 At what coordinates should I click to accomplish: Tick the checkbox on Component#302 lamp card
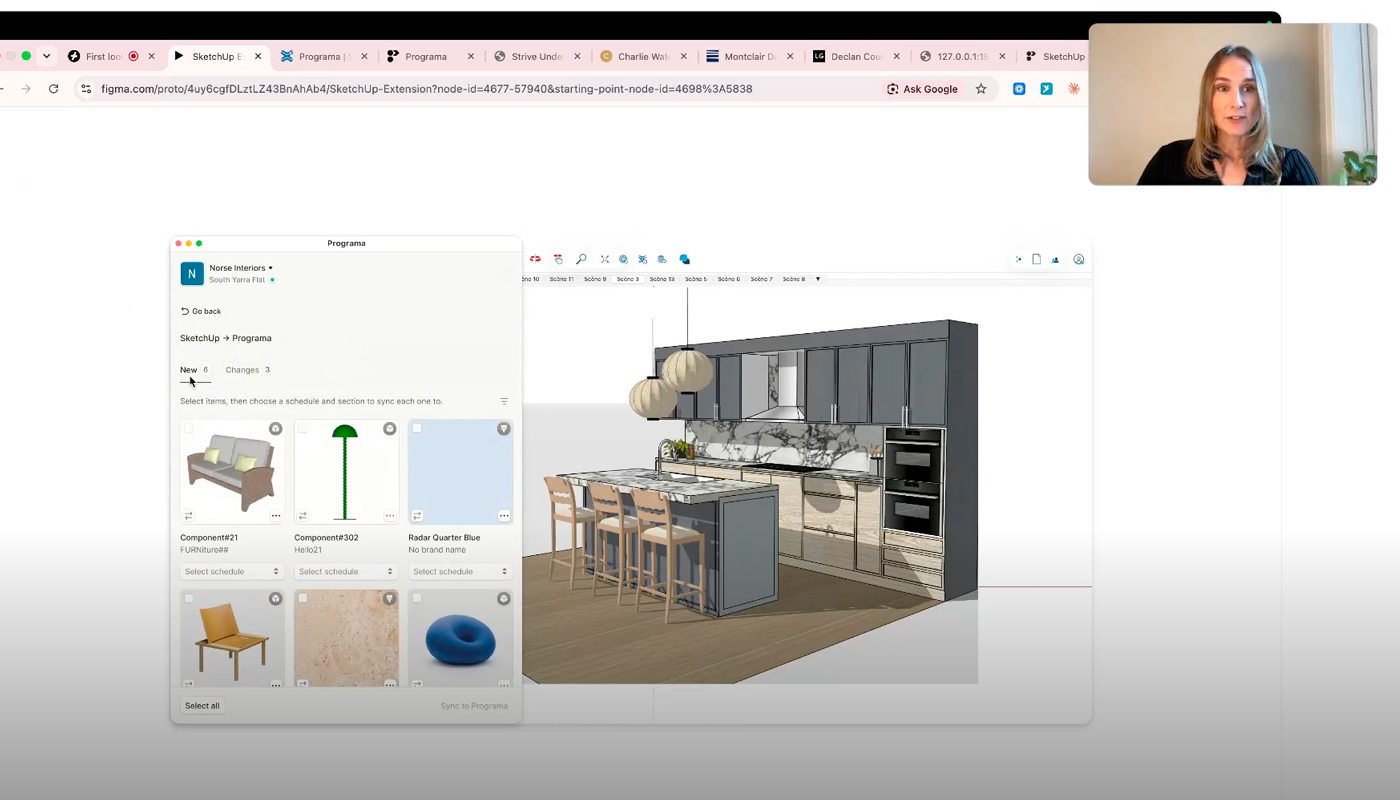click(303, 429)
